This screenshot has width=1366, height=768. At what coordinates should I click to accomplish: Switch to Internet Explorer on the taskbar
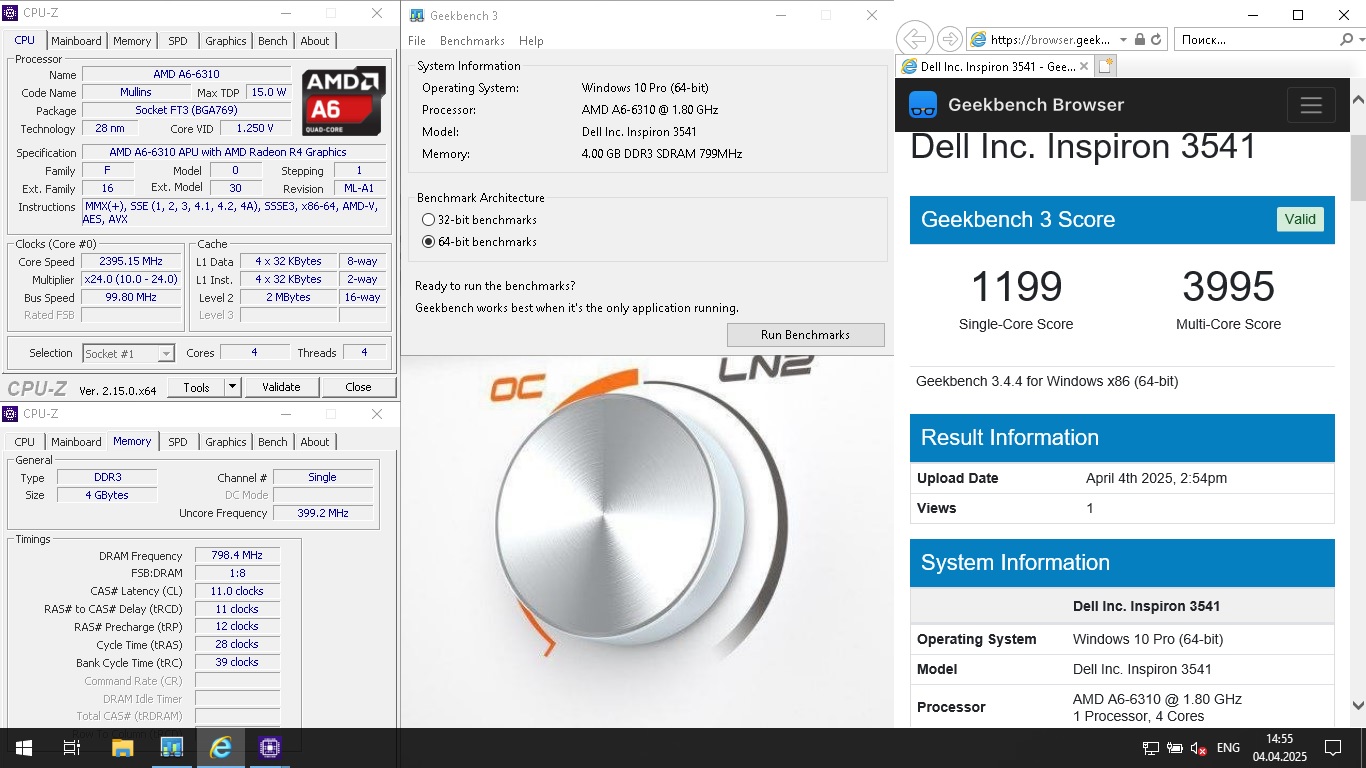[x=220, y=748]
